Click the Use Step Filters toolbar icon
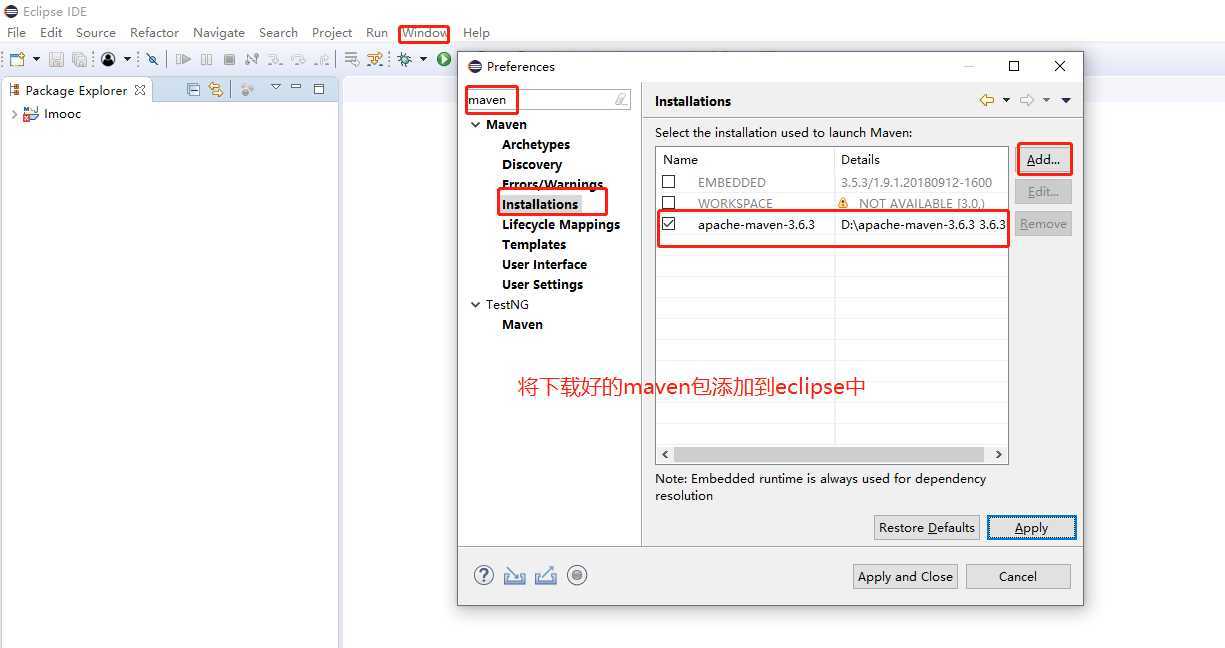Viewport: 1225px width, 648px height. (x=375, y=60)
